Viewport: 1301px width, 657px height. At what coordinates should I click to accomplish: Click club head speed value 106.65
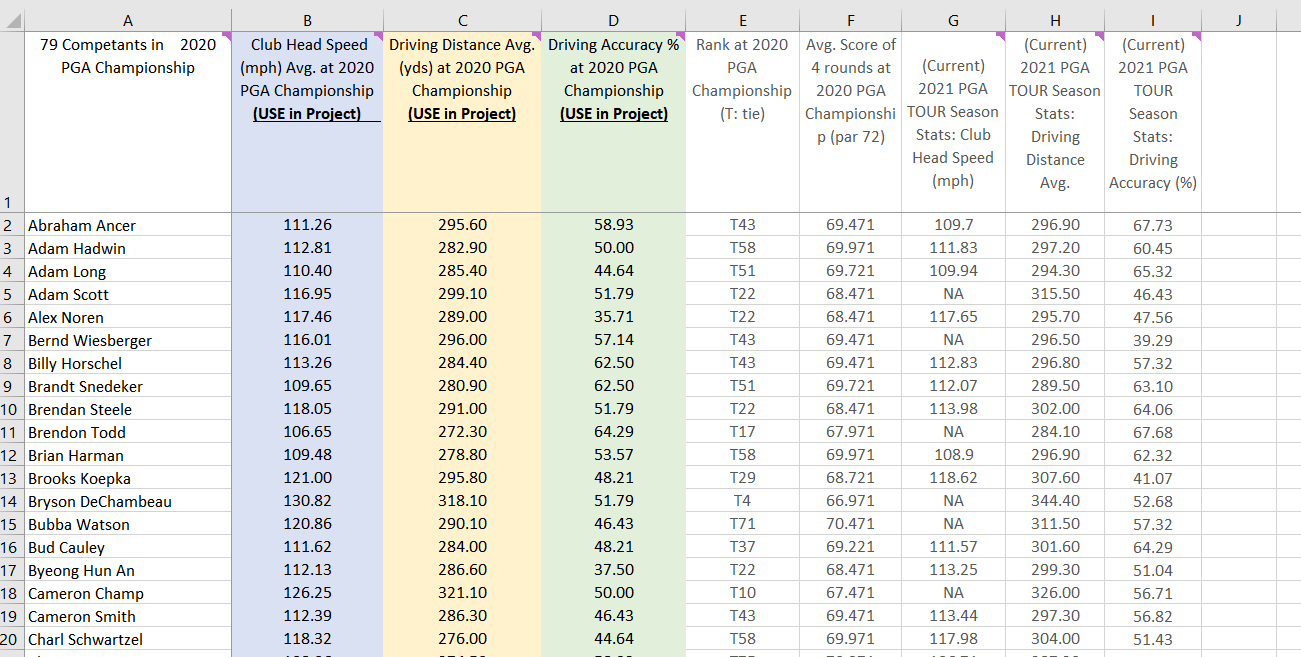pyautogui.click(x=307, y=432)
